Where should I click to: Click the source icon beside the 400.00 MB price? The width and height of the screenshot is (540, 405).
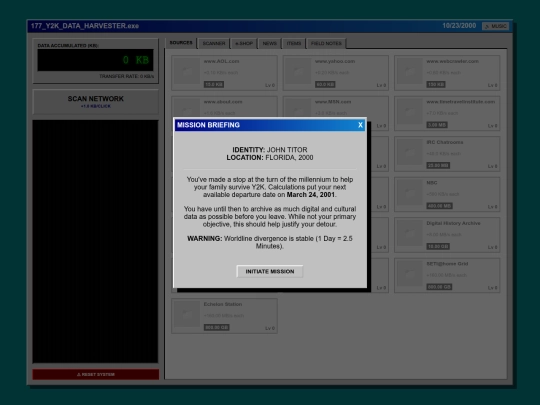pos(410,193)
